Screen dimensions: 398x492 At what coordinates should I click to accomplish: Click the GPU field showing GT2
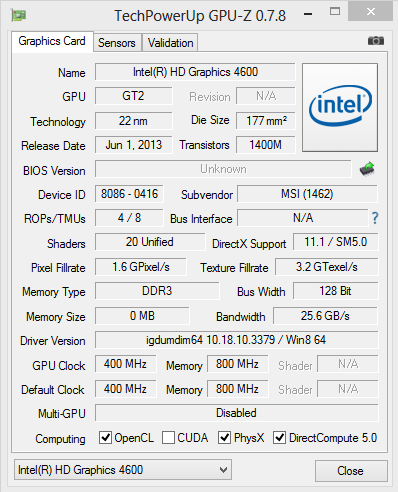click(x=134, y=96)
